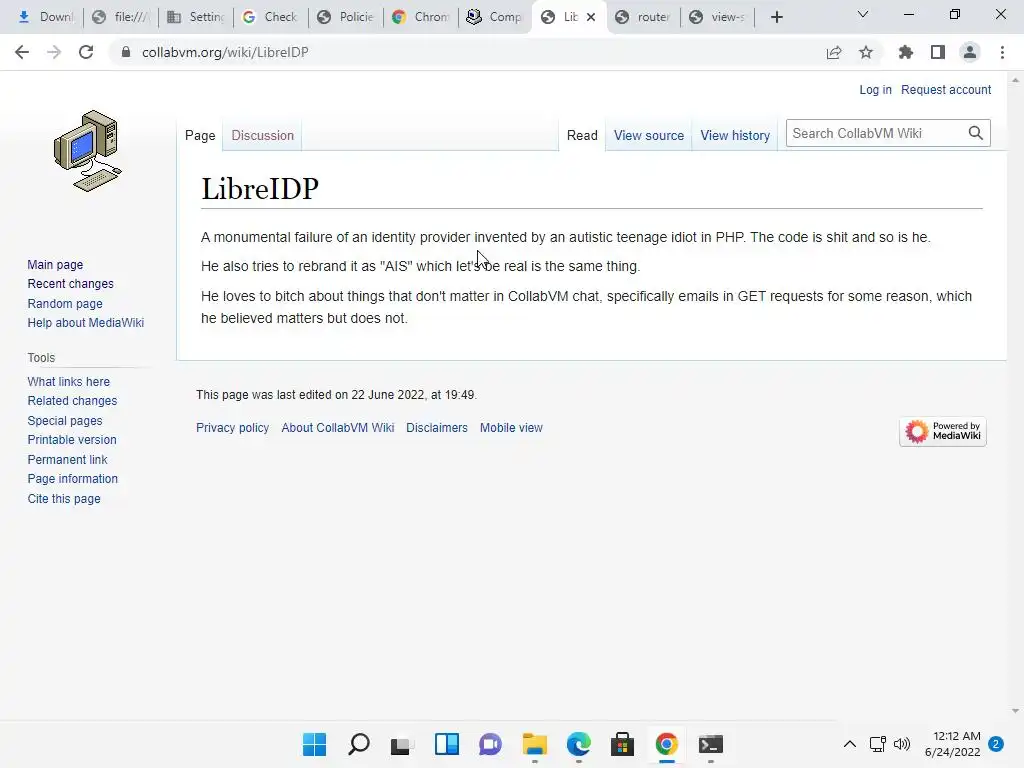Screen dimensions: 1024x768
Task: Open the Windows Start menu
Action: click(314, 744)
